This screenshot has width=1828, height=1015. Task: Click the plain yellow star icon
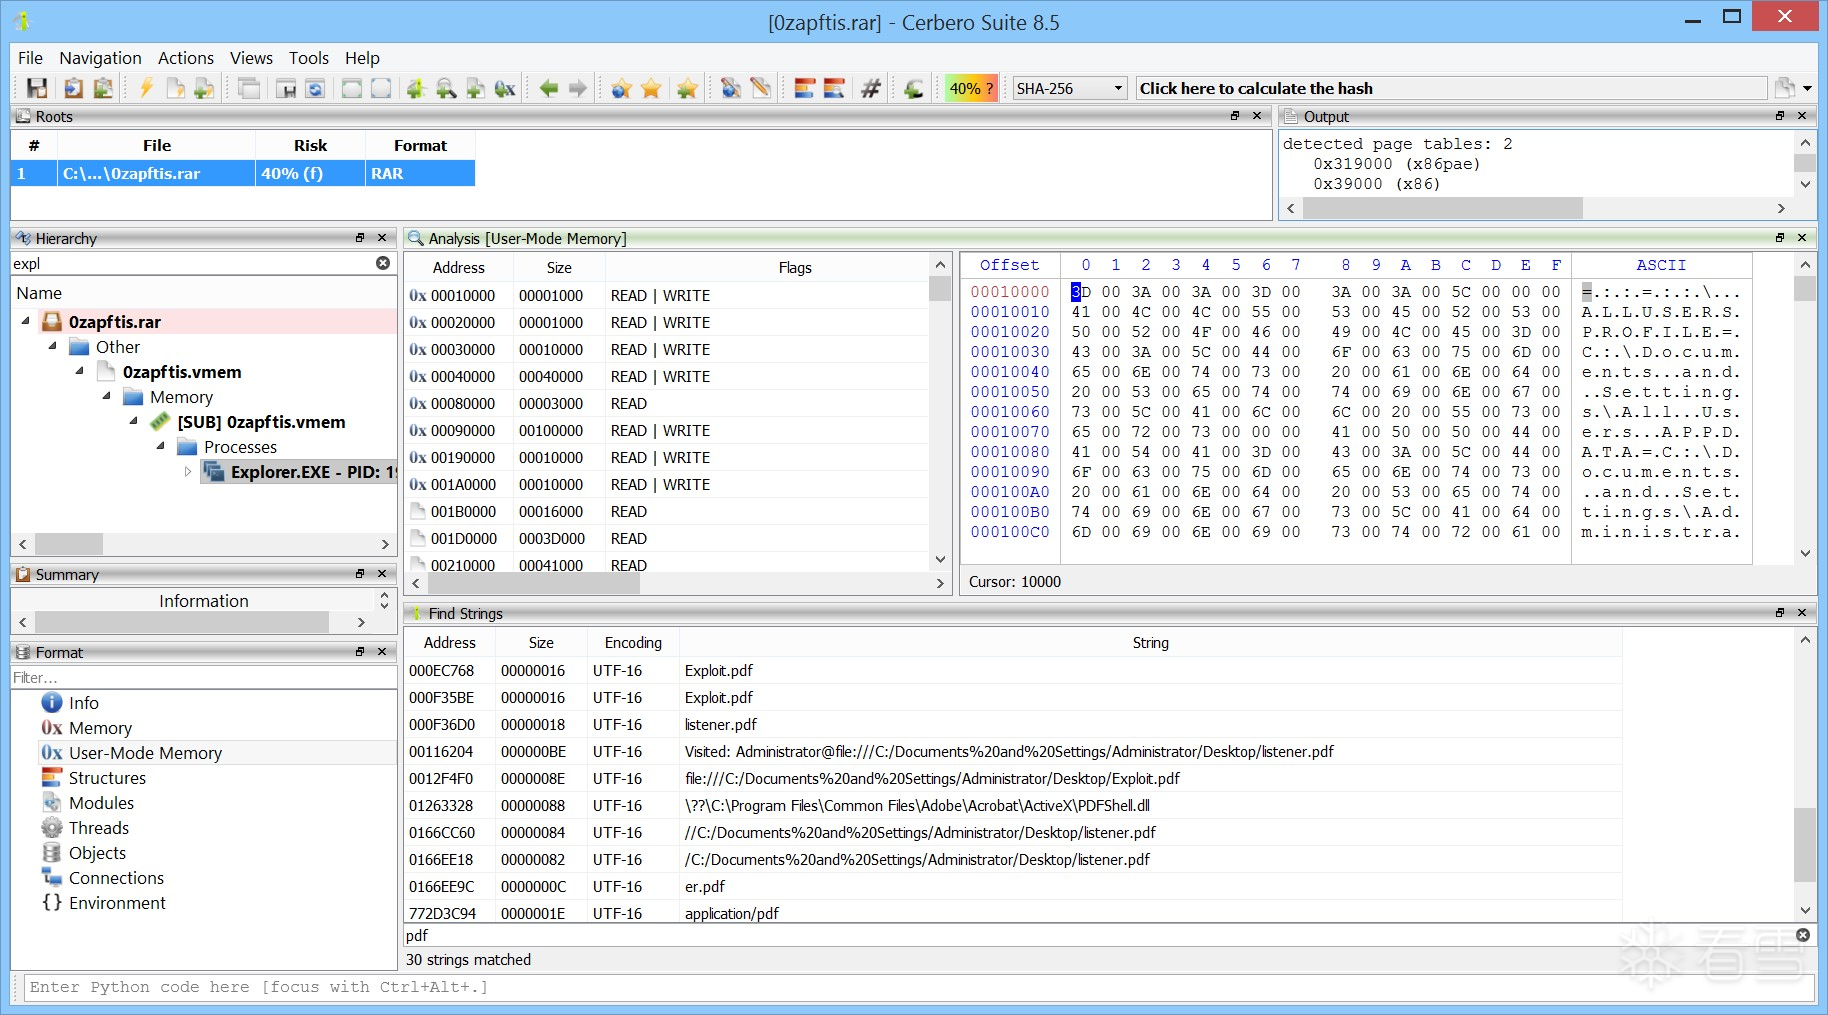pyautogui.click(x=651, y=89)
